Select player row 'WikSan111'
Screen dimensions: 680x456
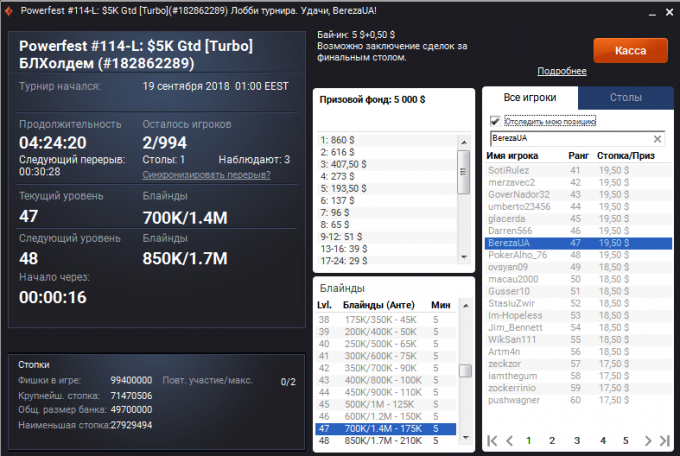click(578, 340)
